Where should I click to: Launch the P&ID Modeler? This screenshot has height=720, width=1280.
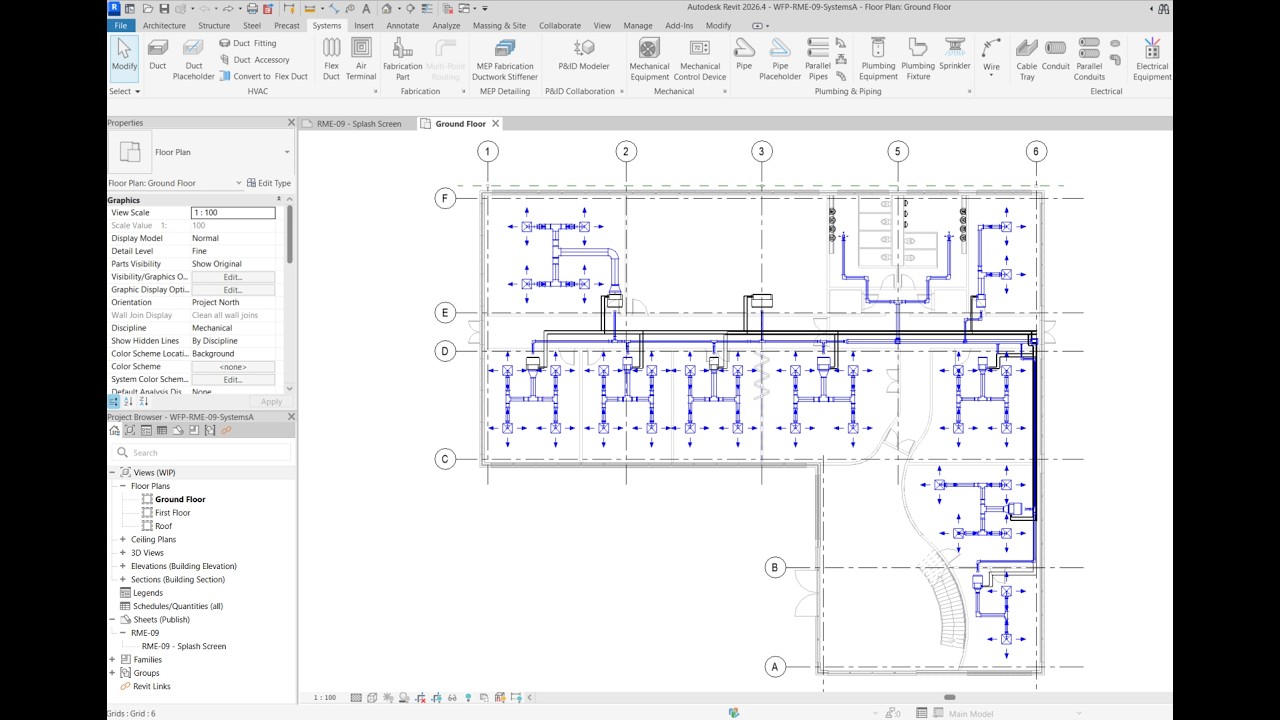click(x=584, y=54)
